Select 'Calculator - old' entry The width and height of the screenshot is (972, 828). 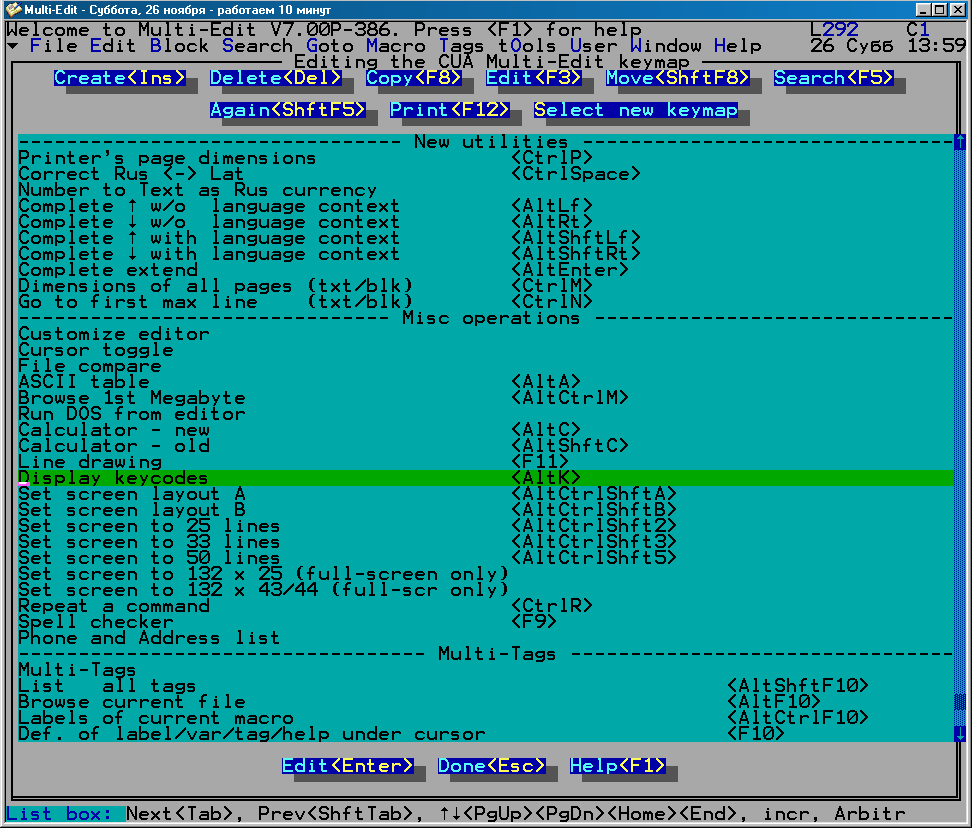486,446
